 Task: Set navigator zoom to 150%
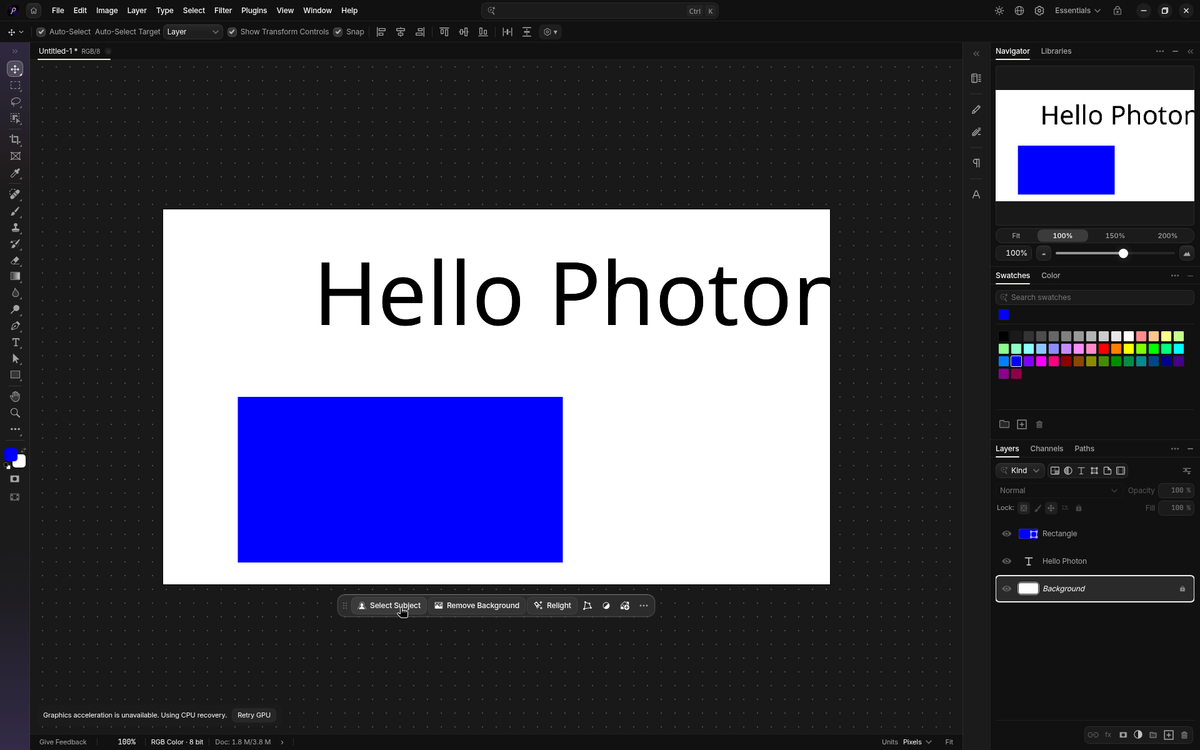(x=1115, y=236)
